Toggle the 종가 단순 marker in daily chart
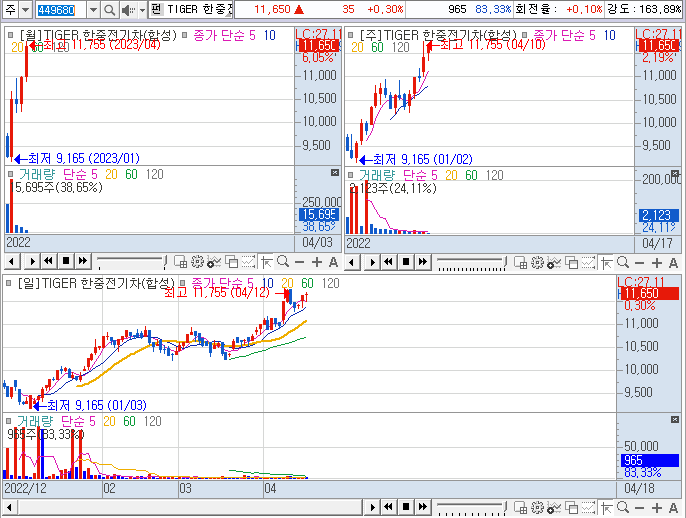The width and height of the screenshot is (686, 518). (183, 283)
